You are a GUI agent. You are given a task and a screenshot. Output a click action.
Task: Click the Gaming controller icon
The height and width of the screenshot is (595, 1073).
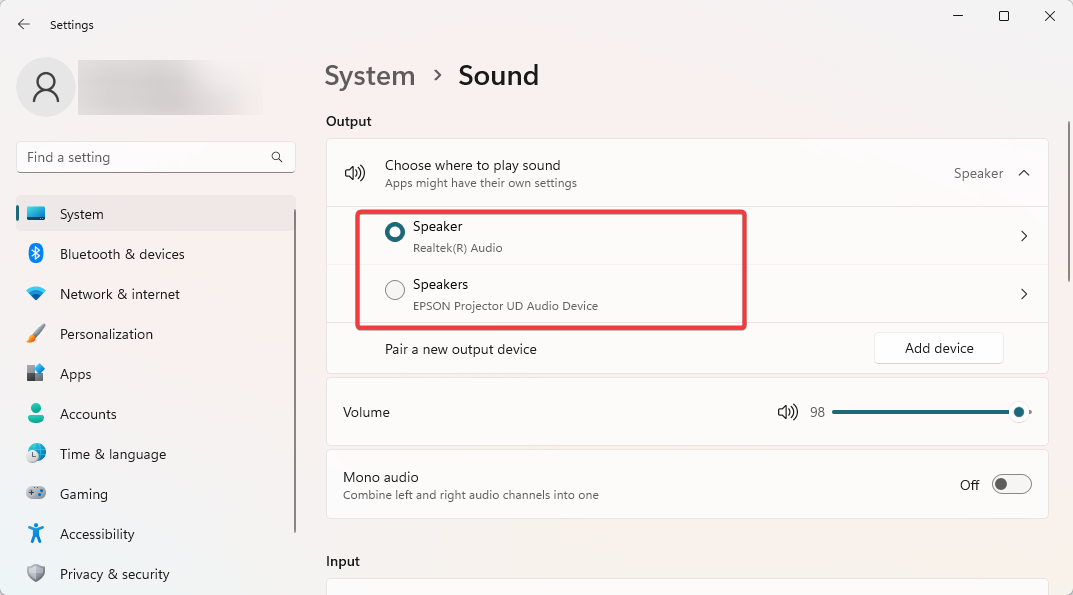click(36, 493)
